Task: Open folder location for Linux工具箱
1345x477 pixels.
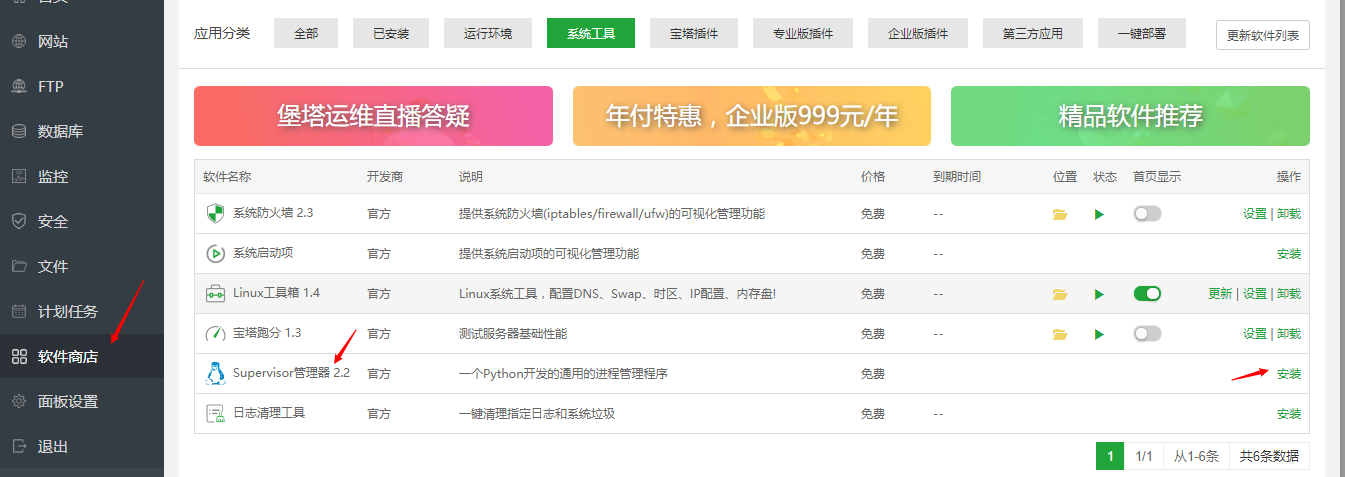Action: click(x=1060, y=294)
